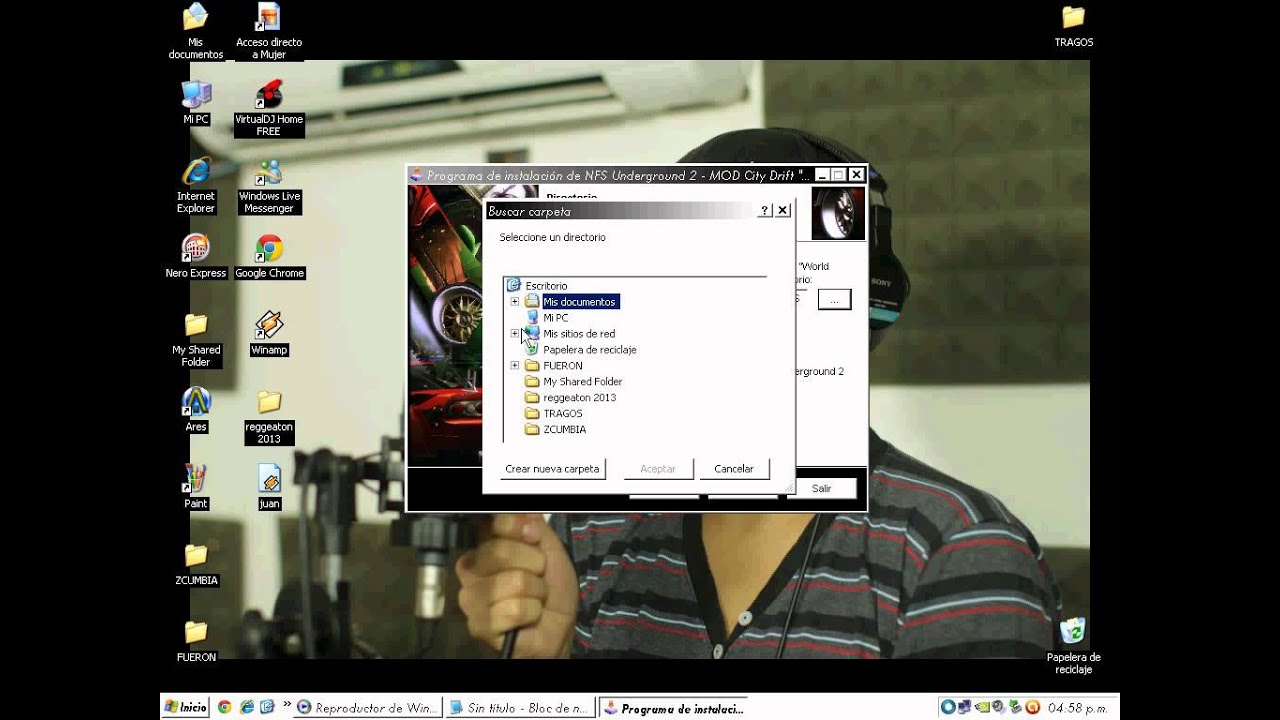Click Aceptar button in Buscar carpeta
Viewport: 1280px width, 720px height.
658,468
